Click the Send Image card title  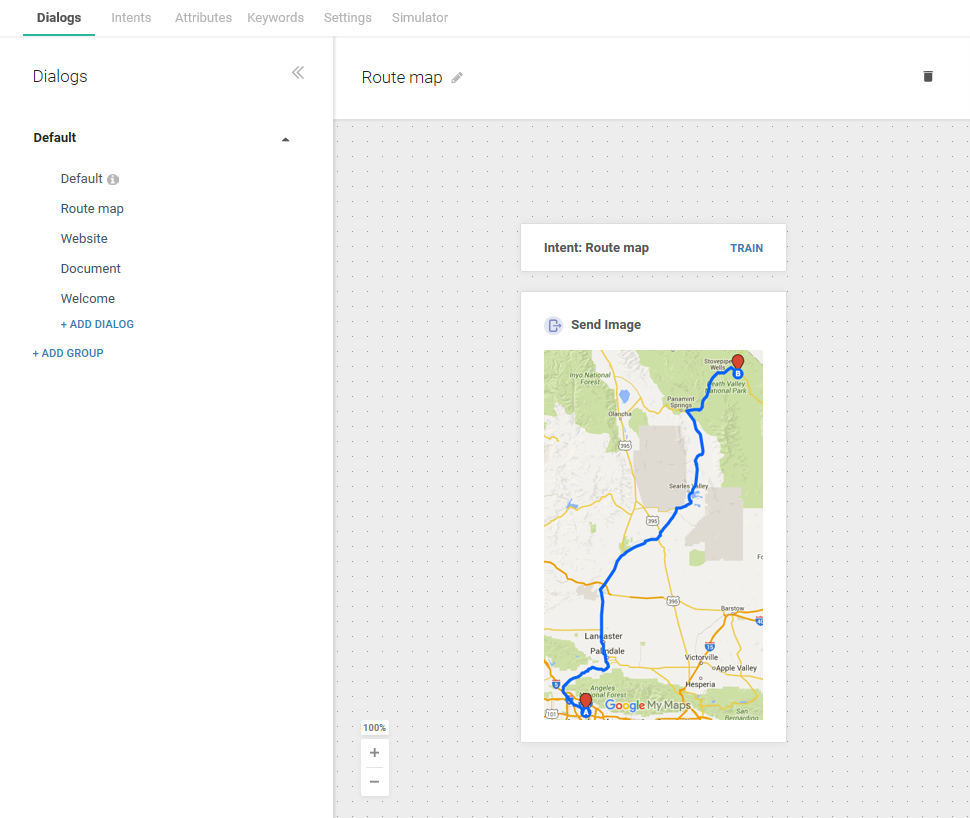coord(606,325)
